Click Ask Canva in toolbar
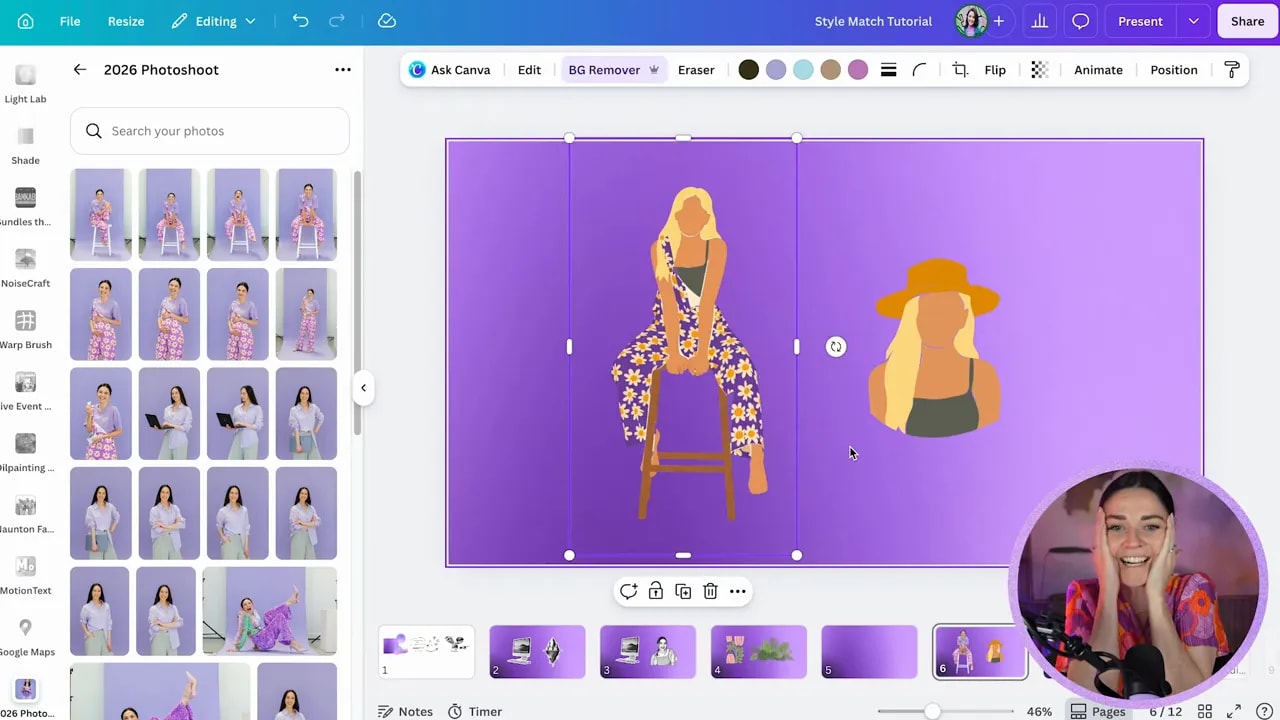Viewport: 1280px width, 720px height. pos(450,70)
